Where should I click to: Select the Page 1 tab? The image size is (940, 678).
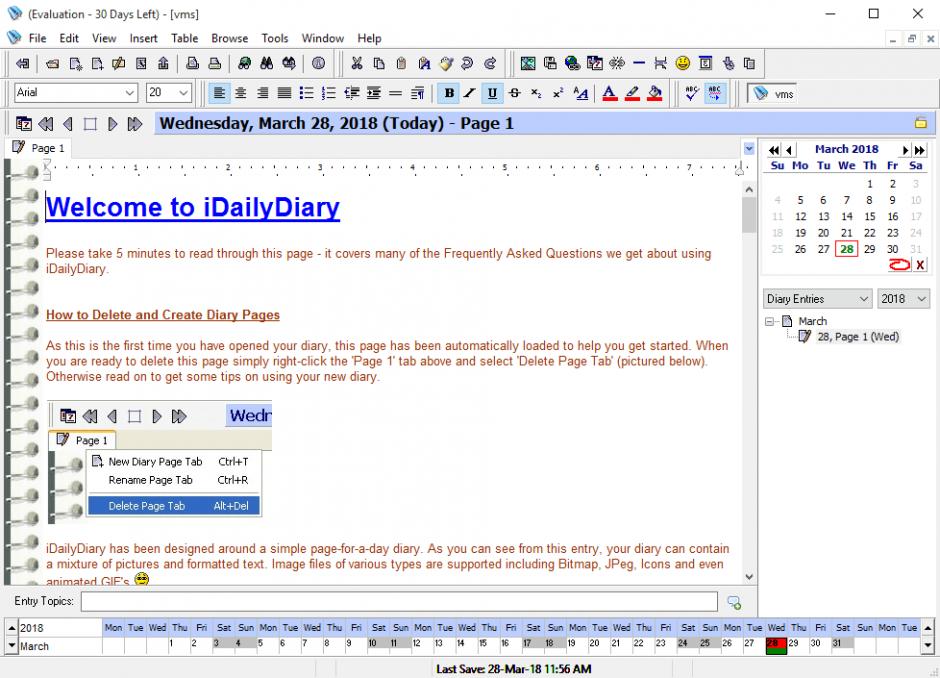tap(39, 148)
